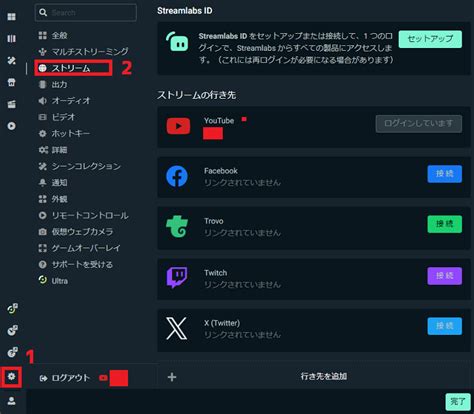This screenshot has width=474, height=414.
Task: Click the plus icon to add destination
Action: point(172,377)
